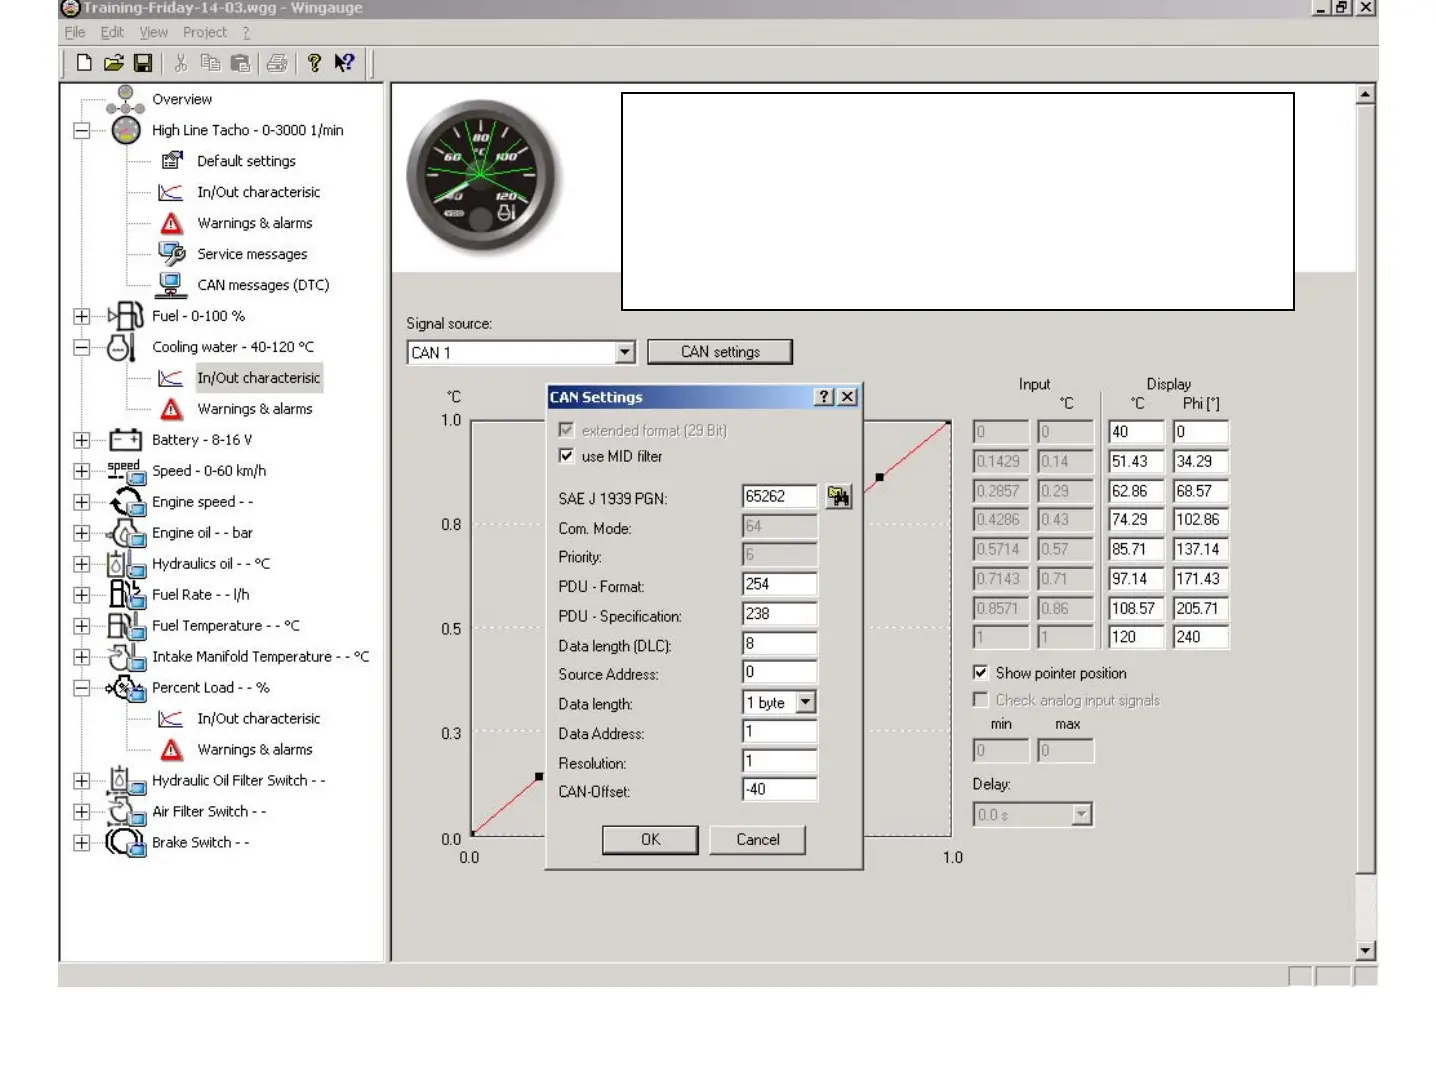
Task: Click the Cooling water gauge icon
Action: coord(121,347)
